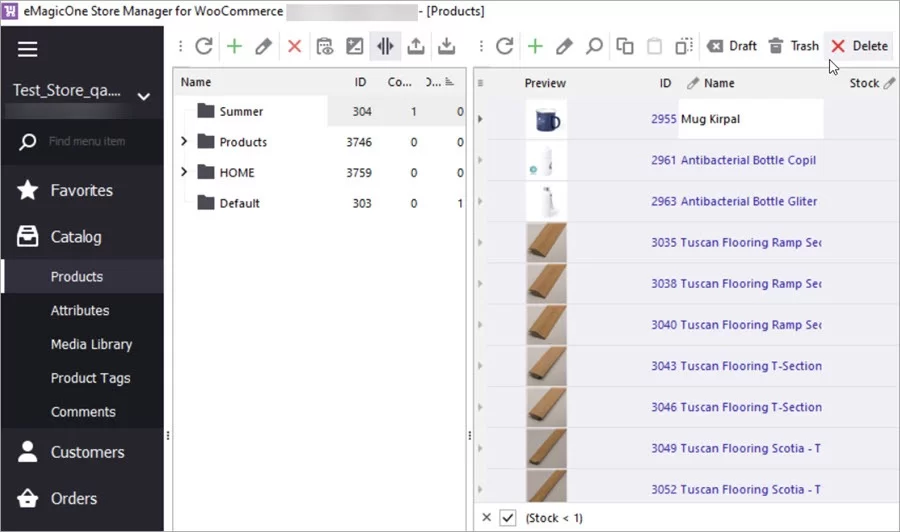Refresh the category tree list
This screenshot has height=532, width=900.
[204, 46]
